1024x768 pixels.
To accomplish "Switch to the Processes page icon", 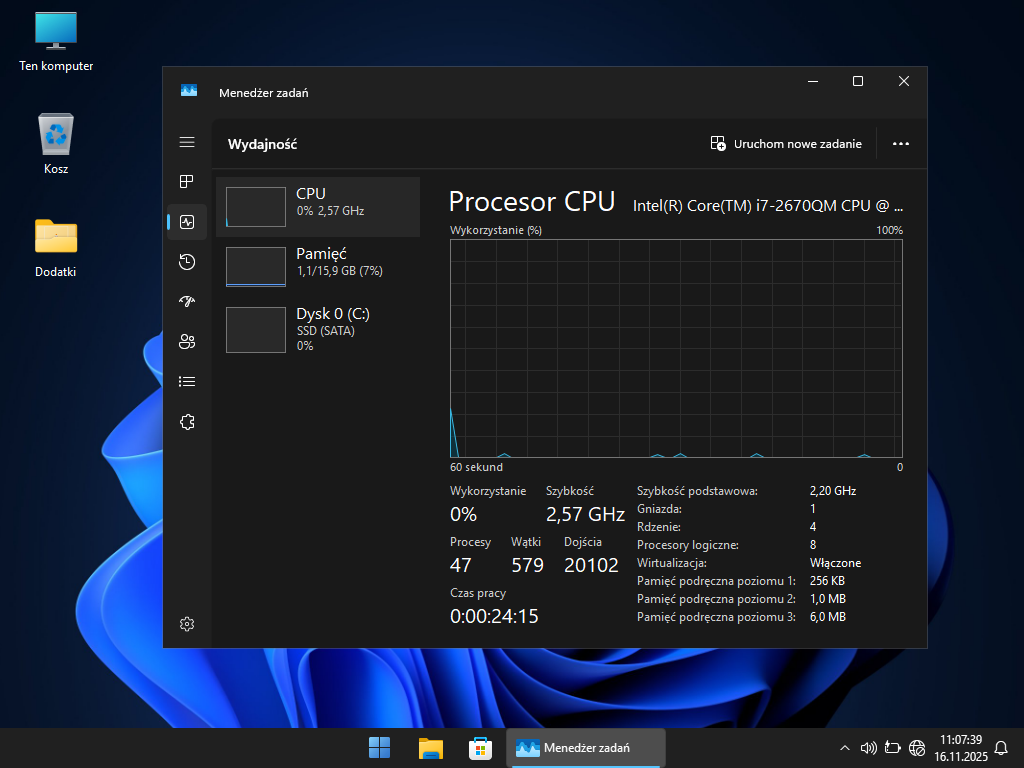I will (187, 182).
